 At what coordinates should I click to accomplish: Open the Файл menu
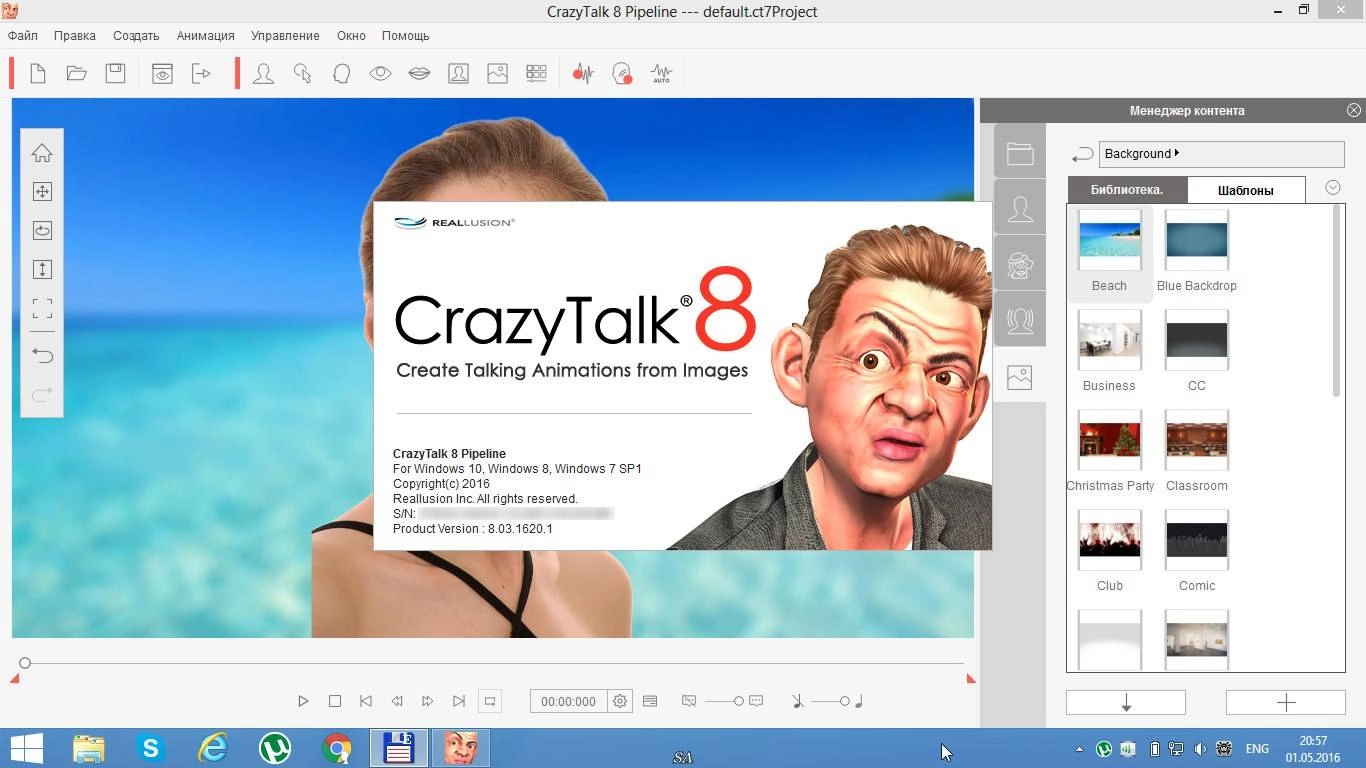pyautogui.click(x=23, y=35)
